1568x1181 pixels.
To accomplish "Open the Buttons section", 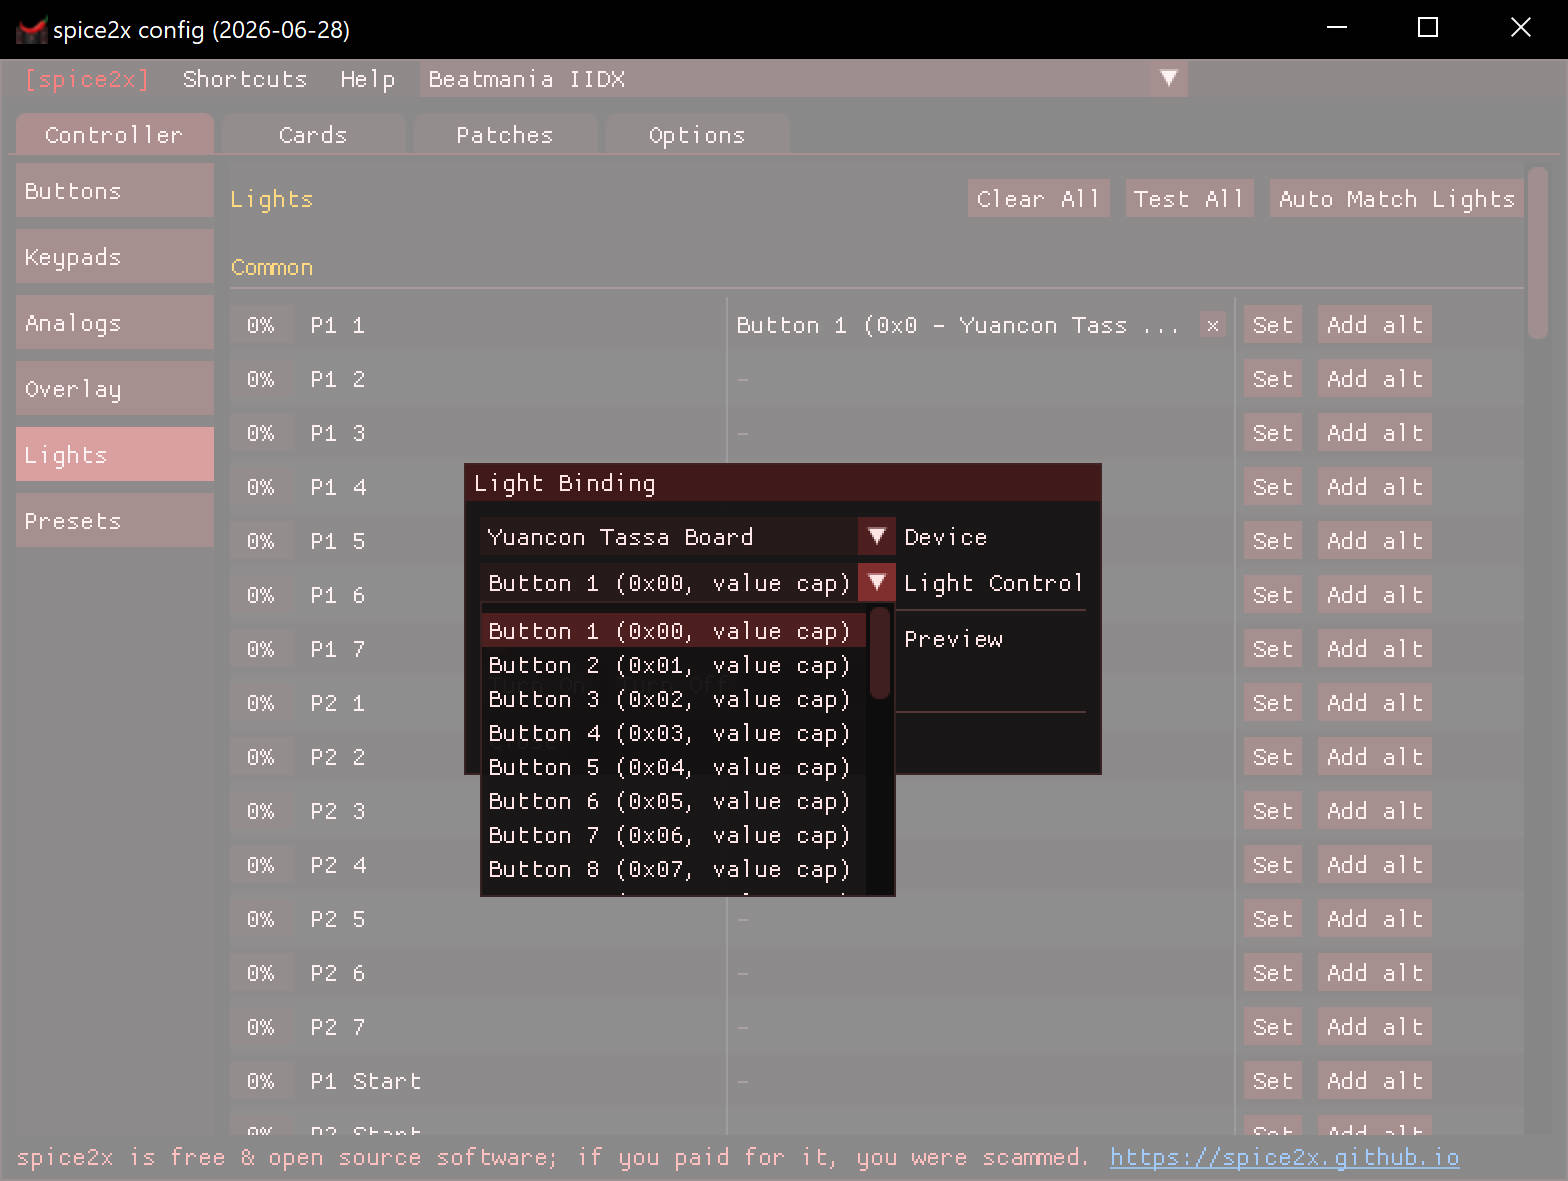I will [115, 190].
